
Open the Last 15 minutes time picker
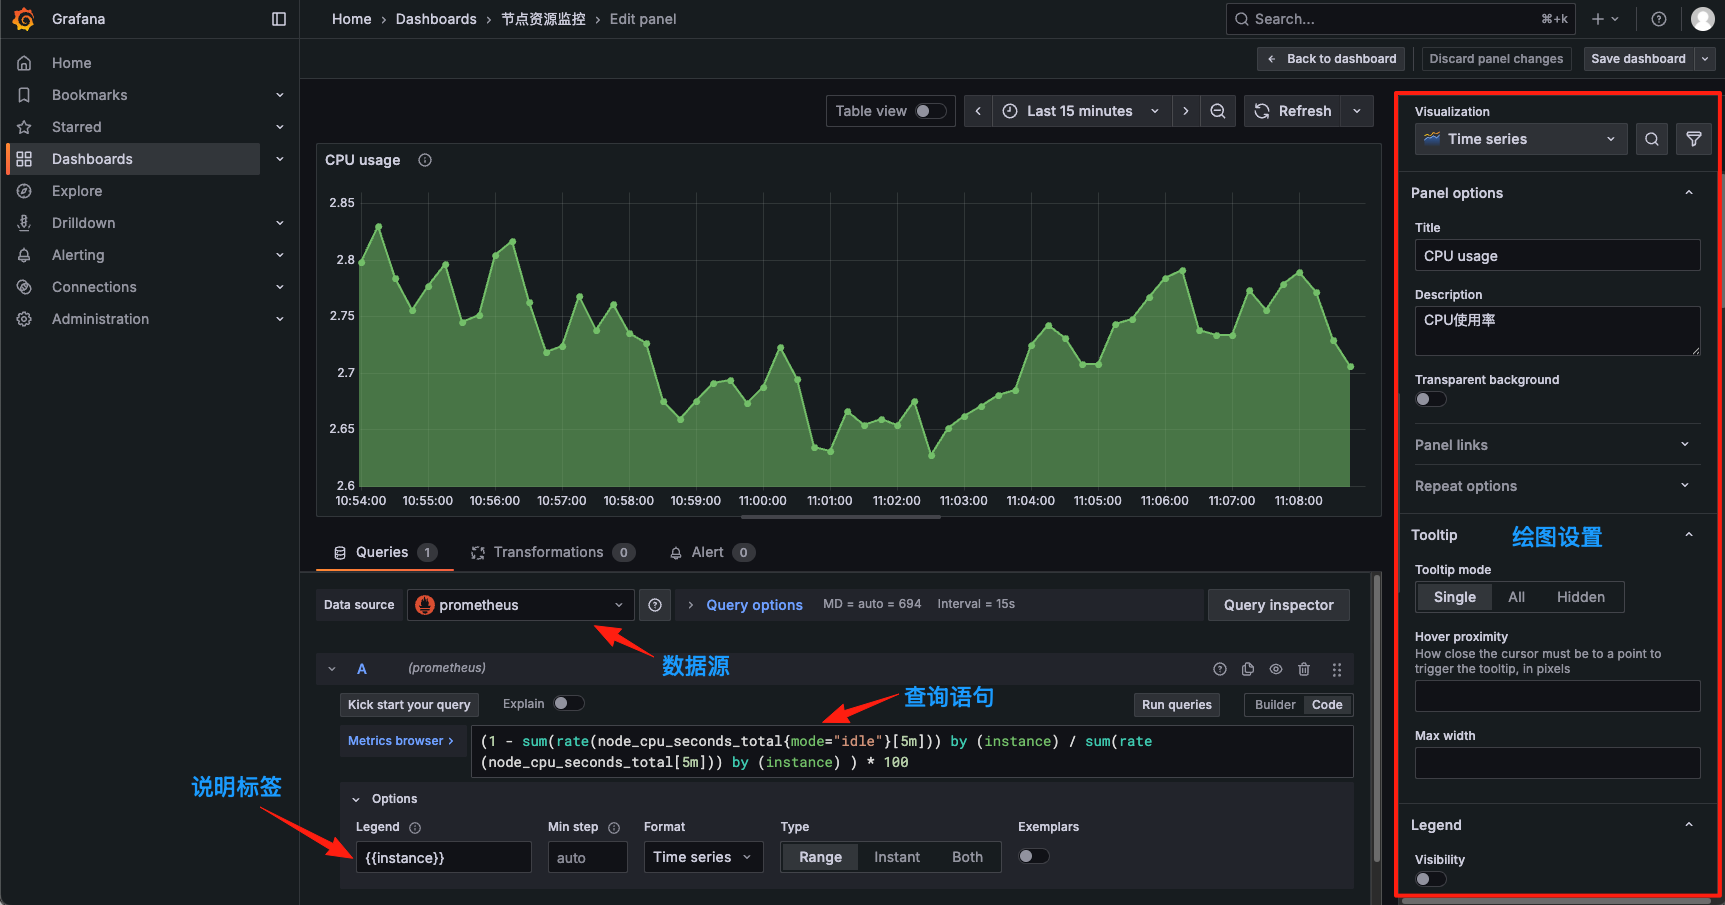1080,110
